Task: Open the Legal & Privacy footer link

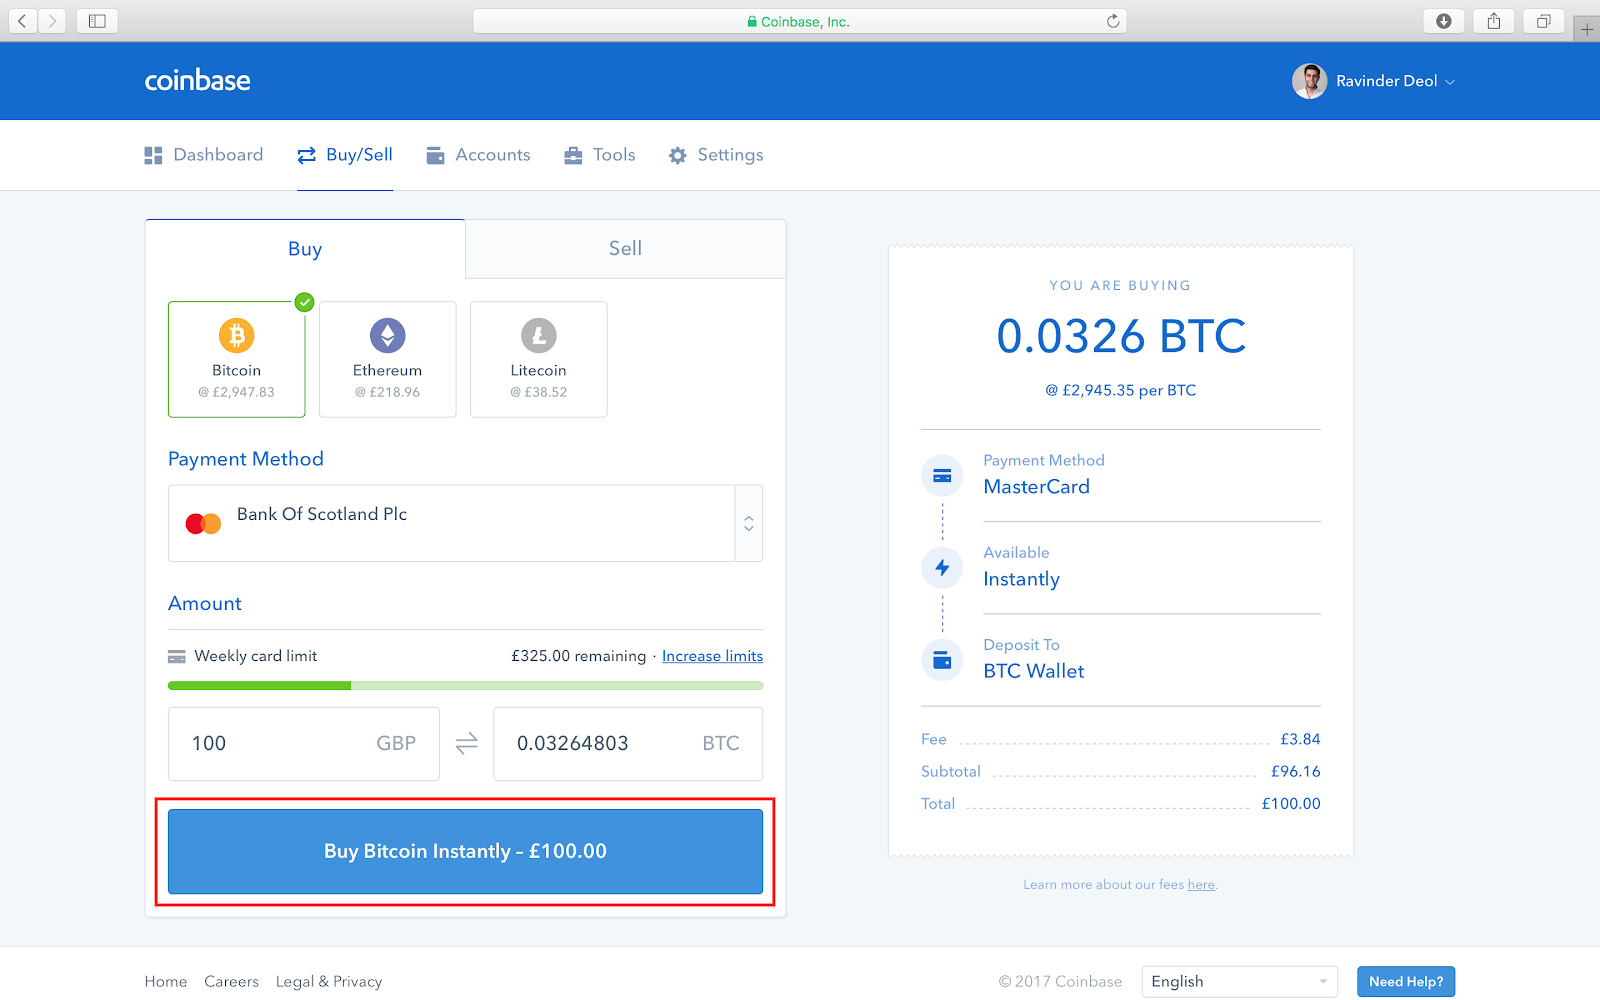Action: click(329, 982)
